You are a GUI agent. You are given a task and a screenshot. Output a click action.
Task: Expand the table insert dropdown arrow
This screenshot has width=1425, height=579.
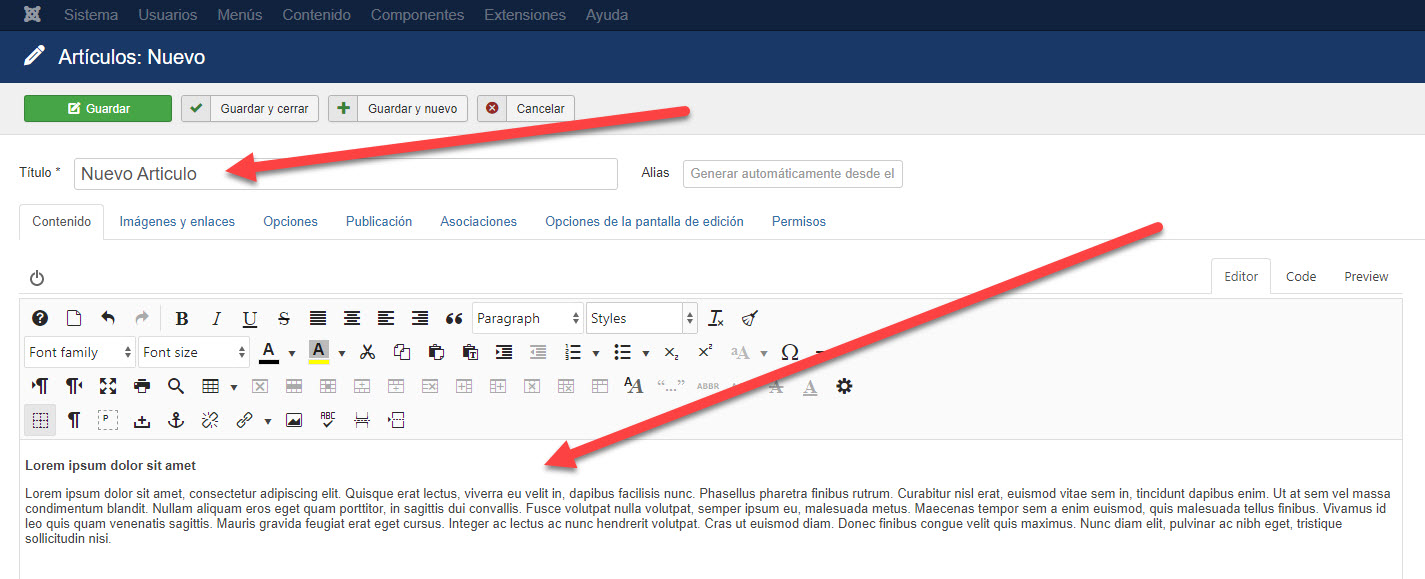[234, 387]
